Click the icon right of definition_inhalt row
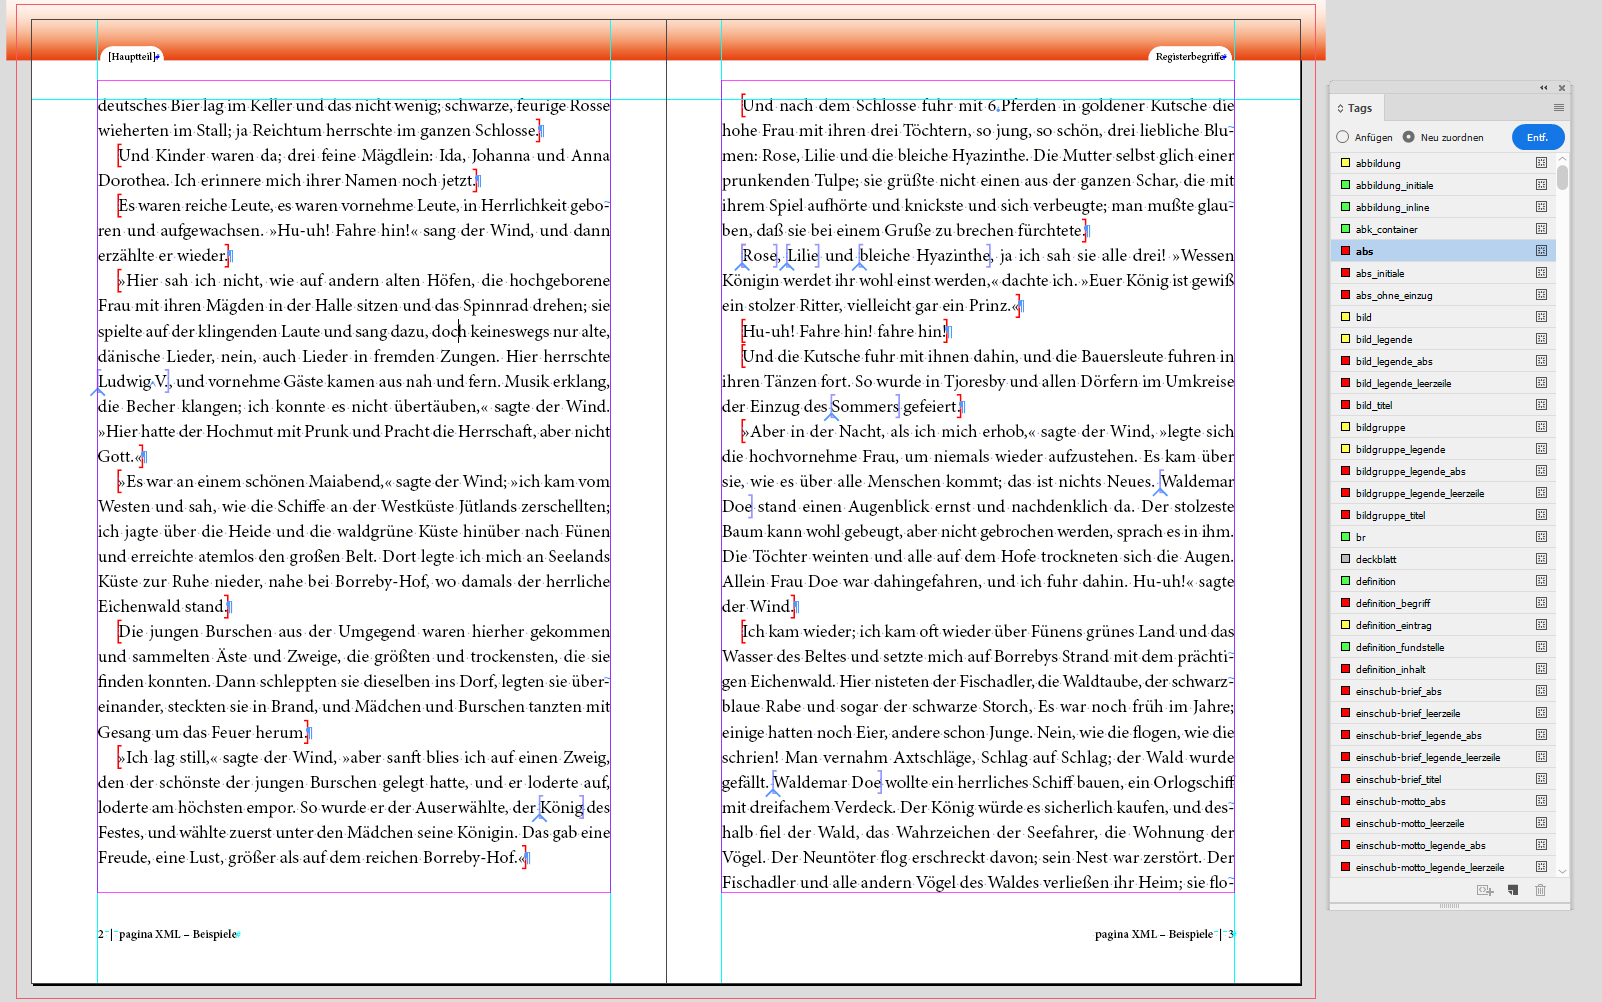The width and height of the screenshot is (1602, 1002). click(x=1541, y=669)
